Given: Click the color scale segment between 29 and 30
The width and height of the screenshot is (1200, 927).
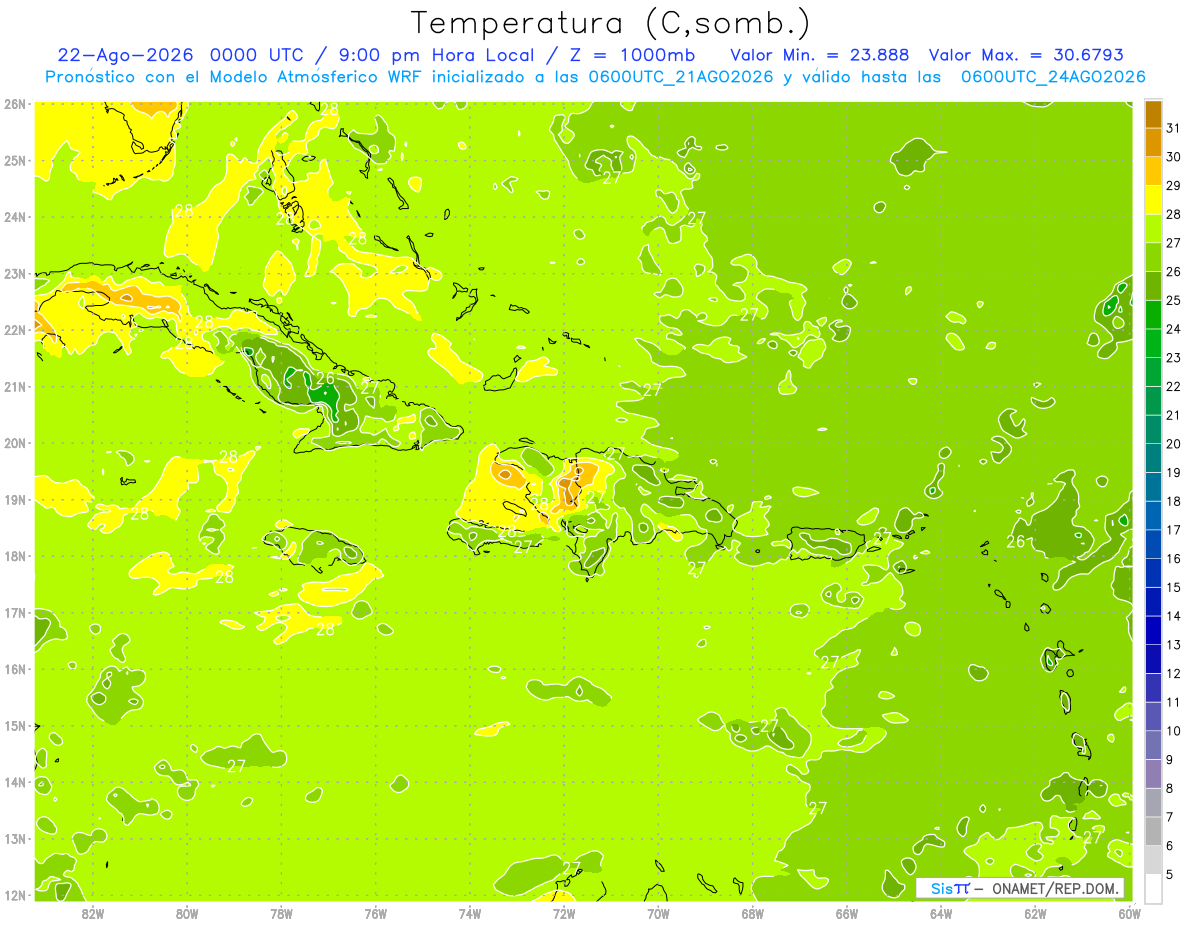Looking at the screenshot, I should [x=1153, y=171].
